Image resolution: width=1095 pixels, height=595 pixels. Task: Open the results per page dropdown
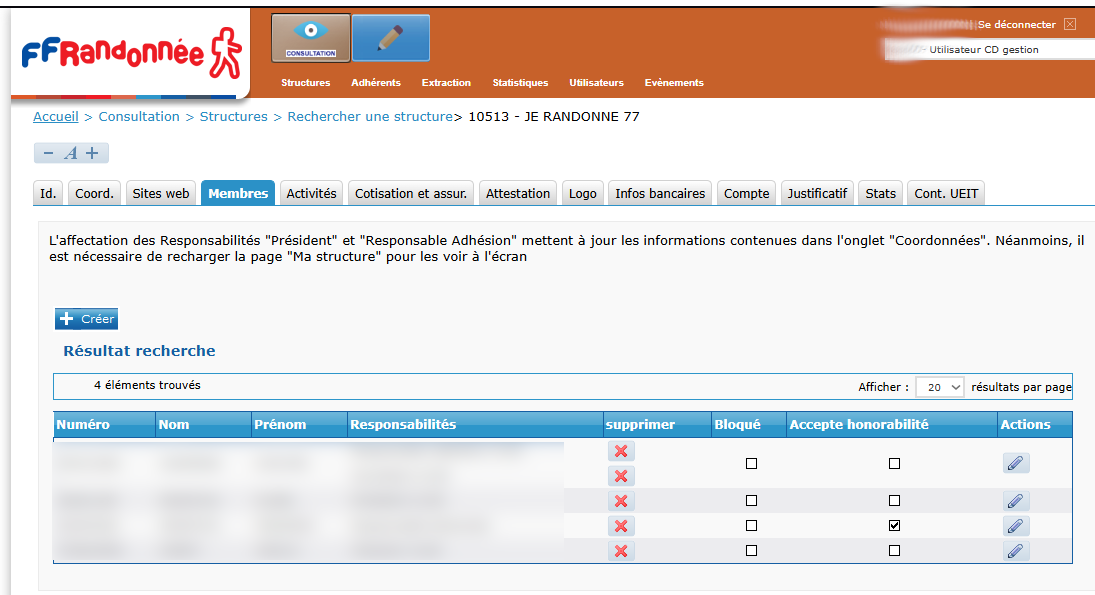(x=940, y=387)
